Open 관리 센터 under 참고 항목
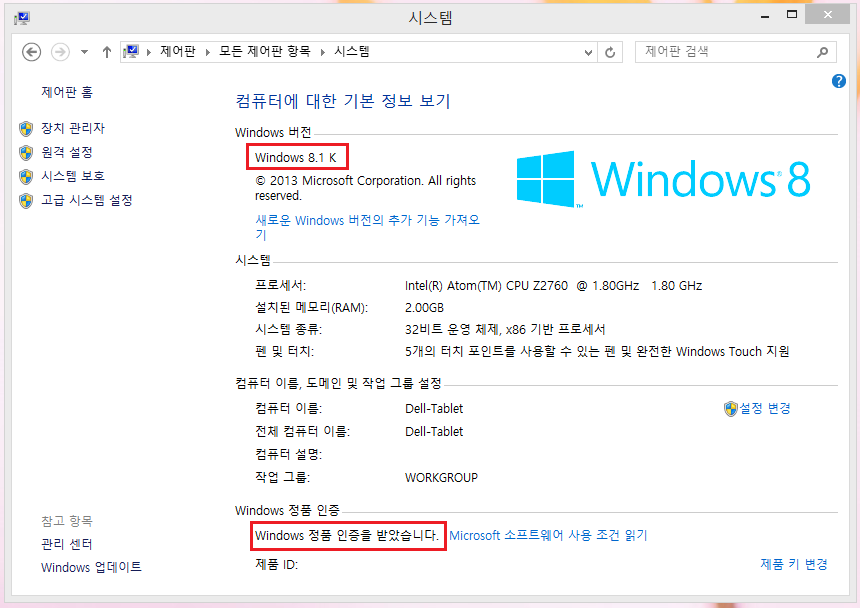 pyautogui.click(x=67, y=544)
